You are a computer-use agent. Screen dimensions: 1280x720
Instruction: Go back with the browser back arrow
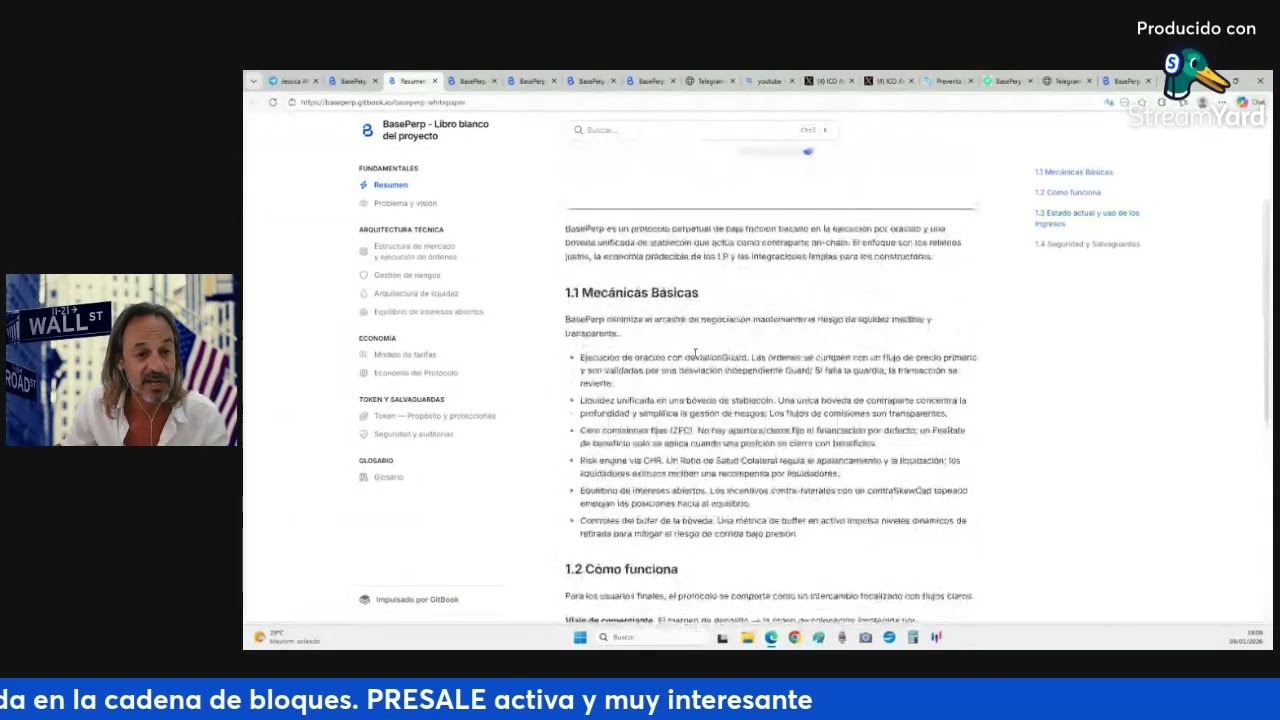click(252, 102)
